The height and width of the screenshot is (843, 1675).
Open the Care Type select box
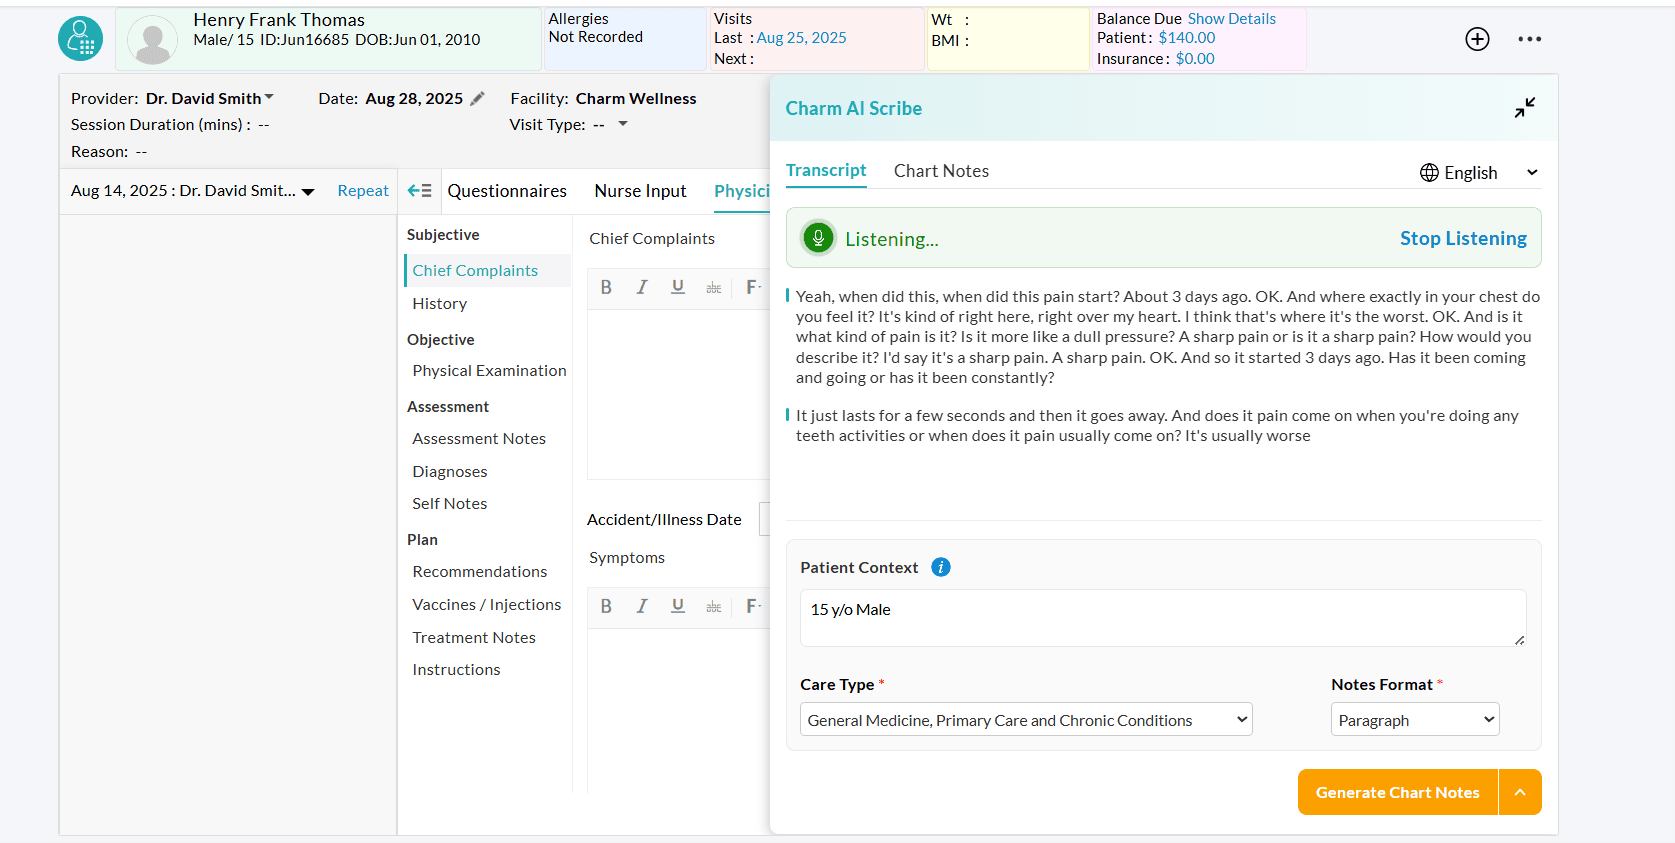(1026, 720)
